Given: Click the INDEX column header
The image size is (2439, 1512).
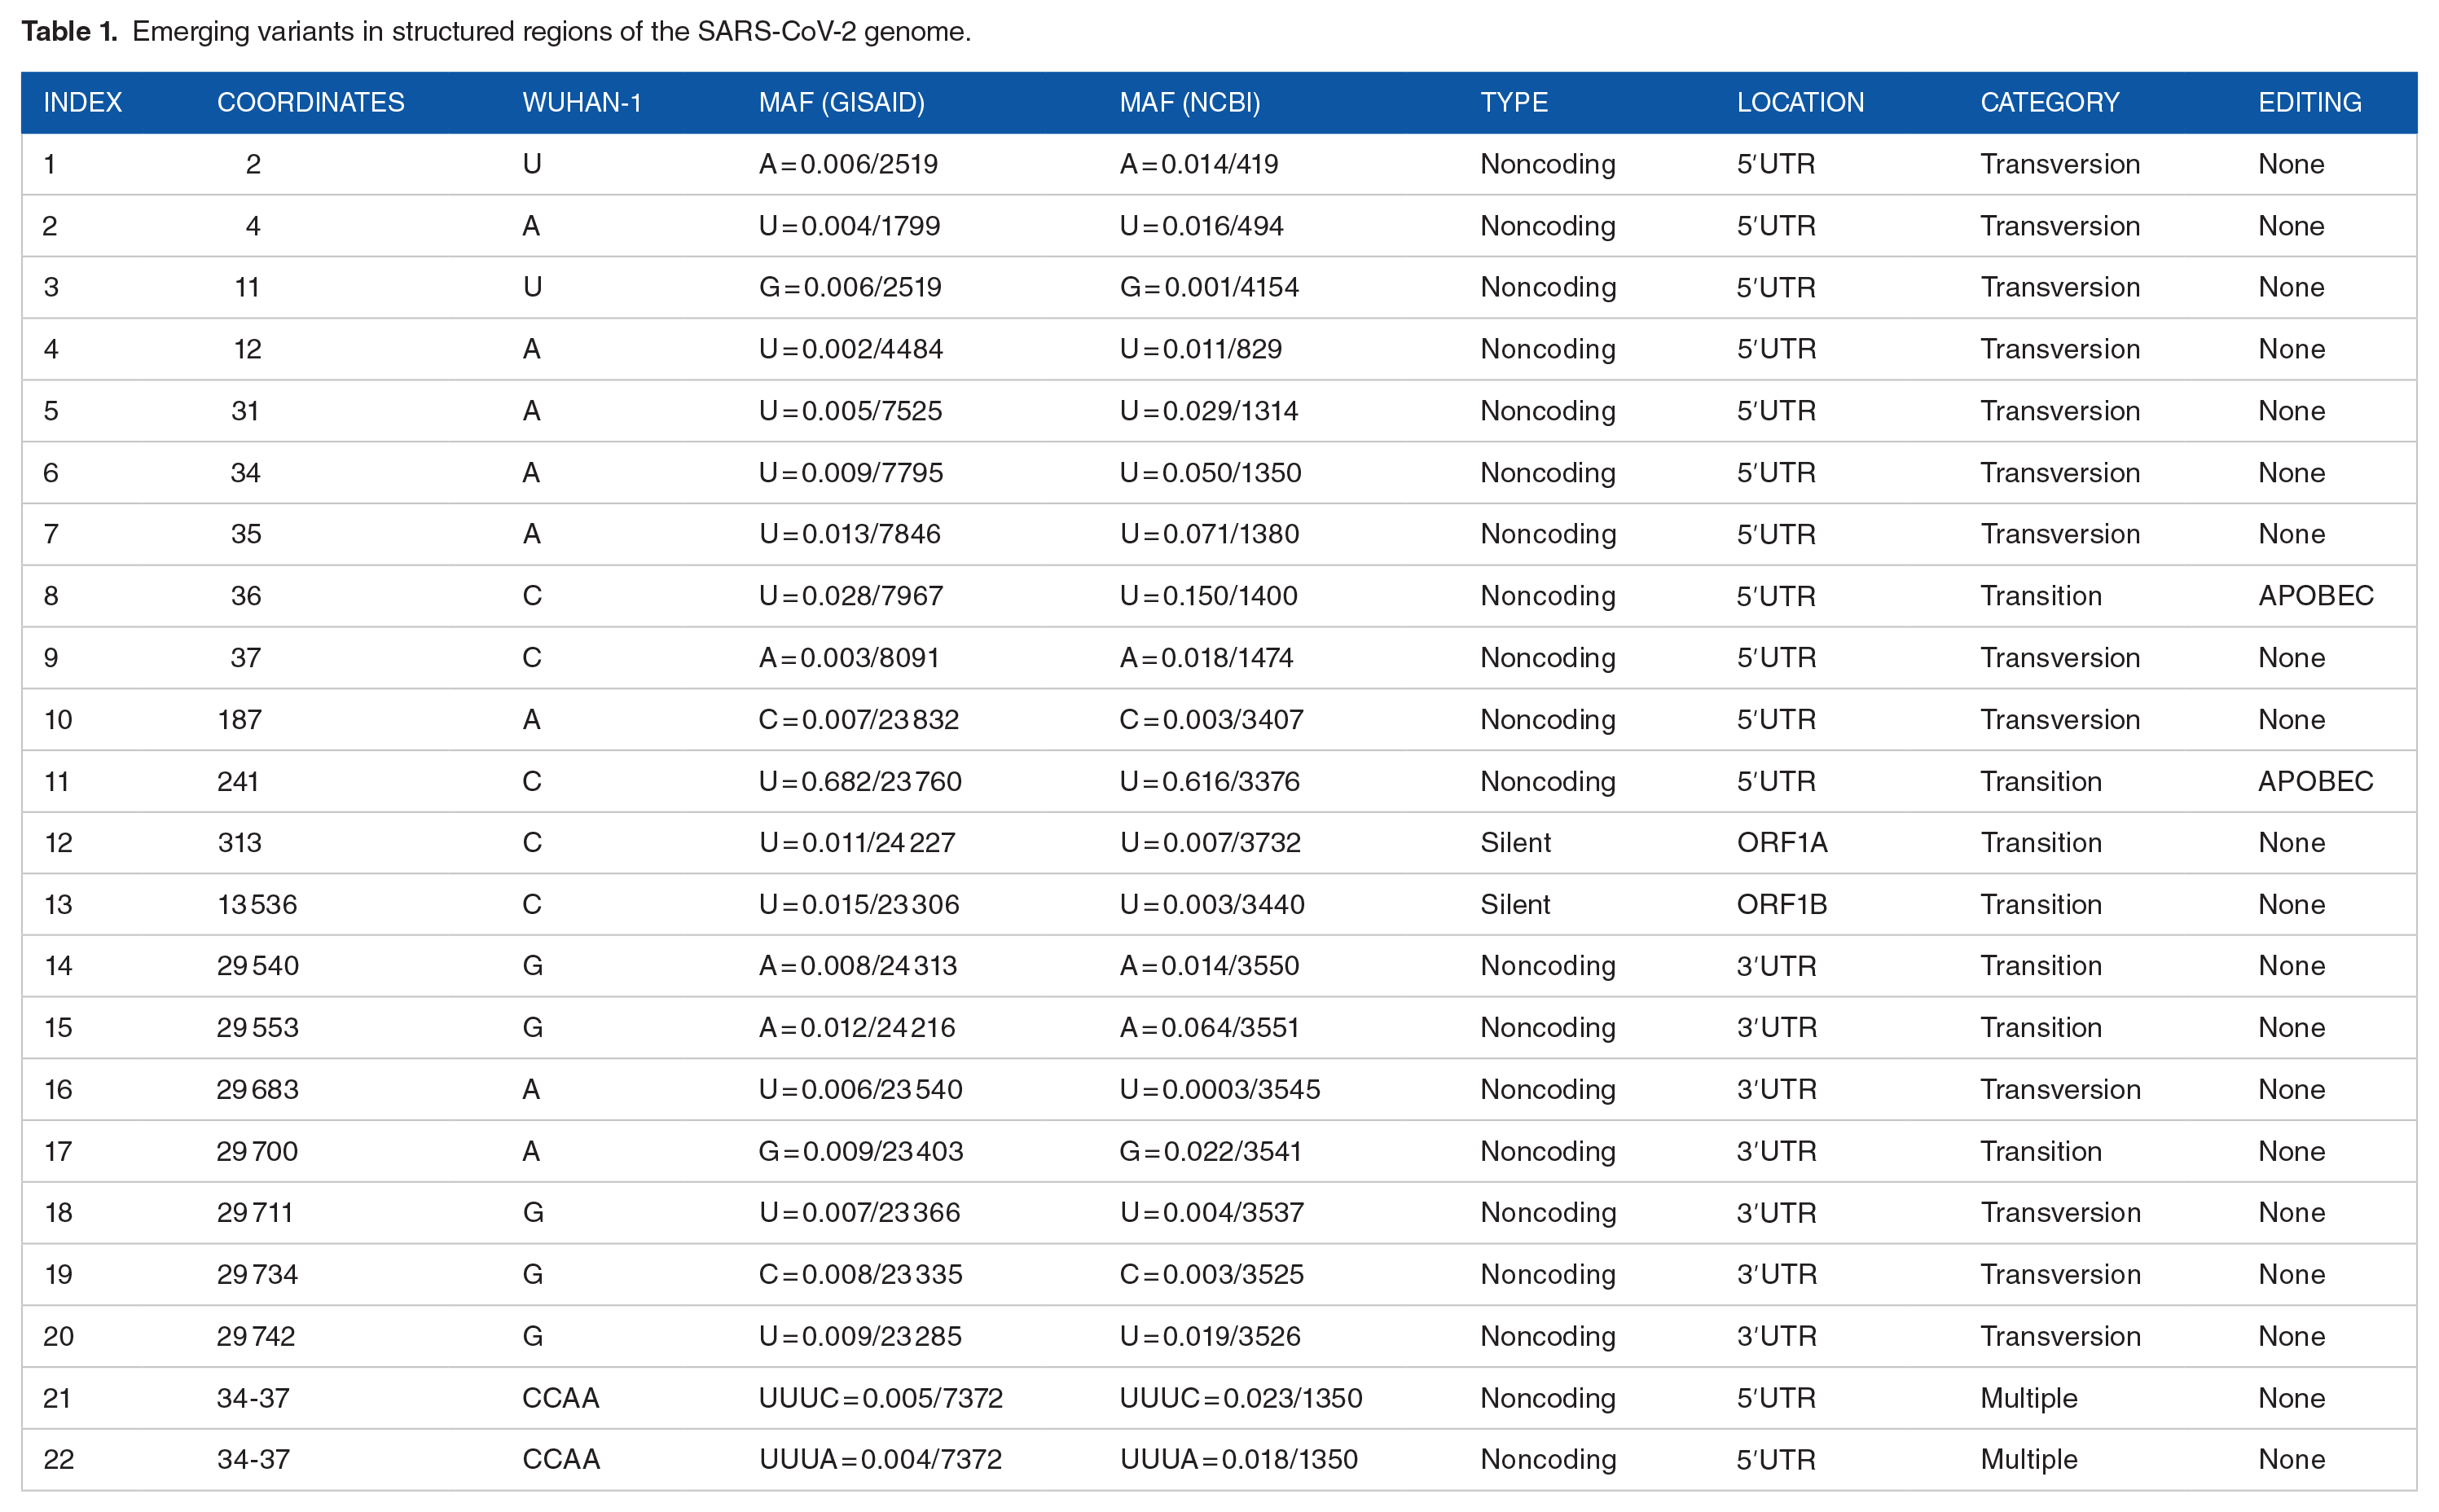Looking at the screenshot, I should click(82, 102).
